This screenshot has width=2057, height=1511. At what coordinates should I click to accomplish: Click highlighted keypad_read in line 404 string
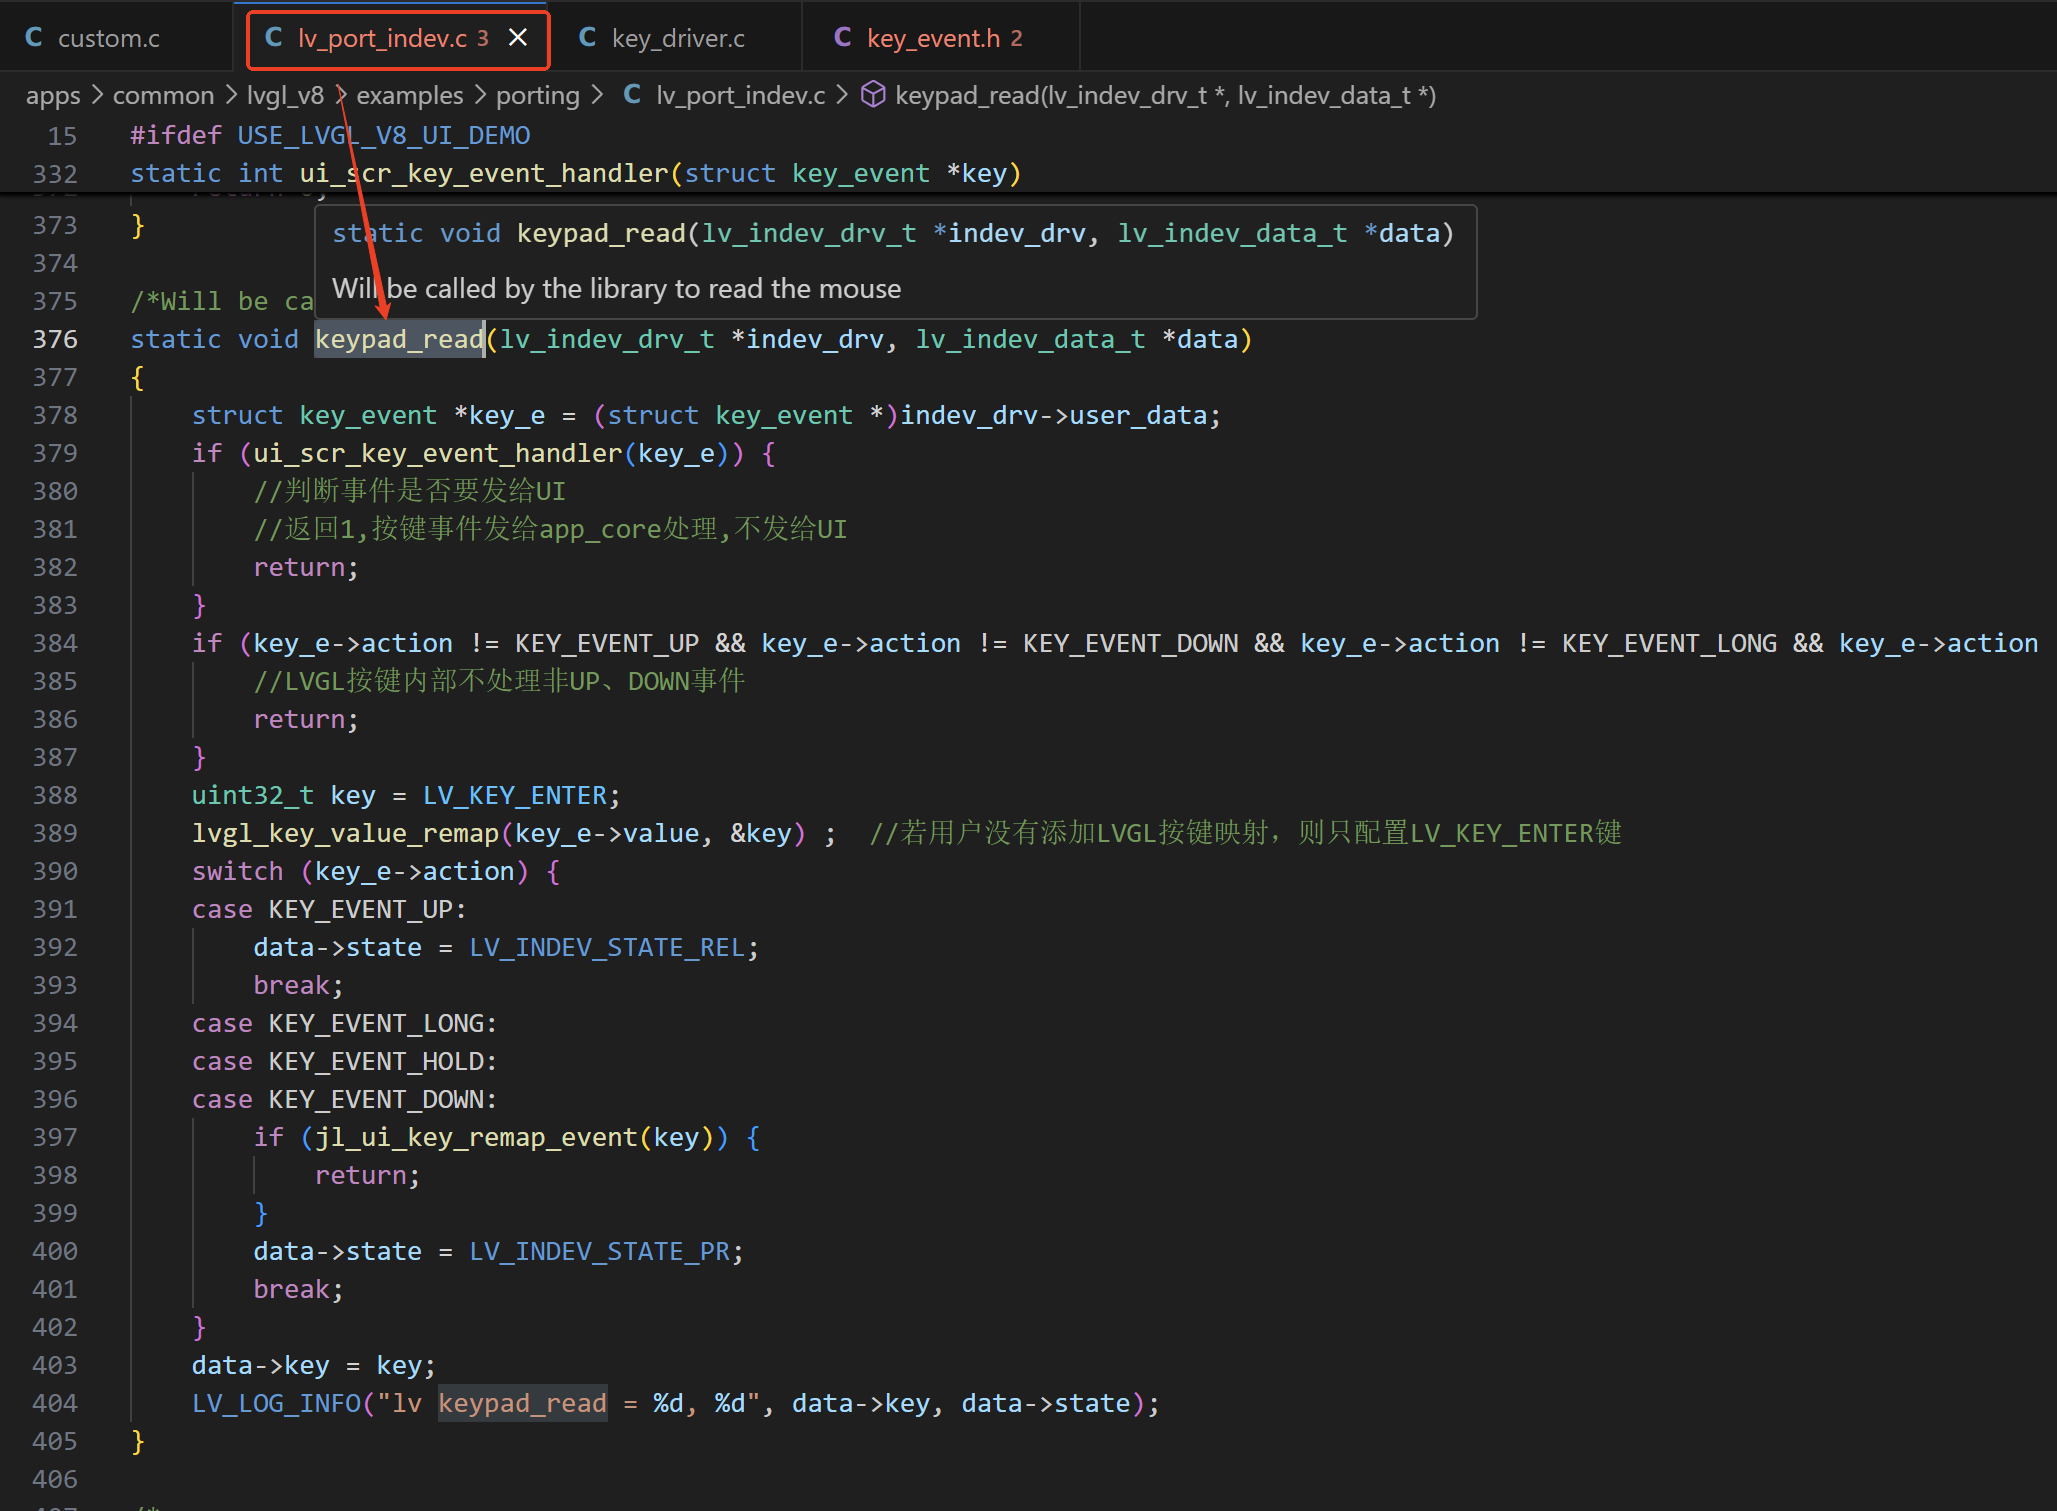pos(522,1404)
